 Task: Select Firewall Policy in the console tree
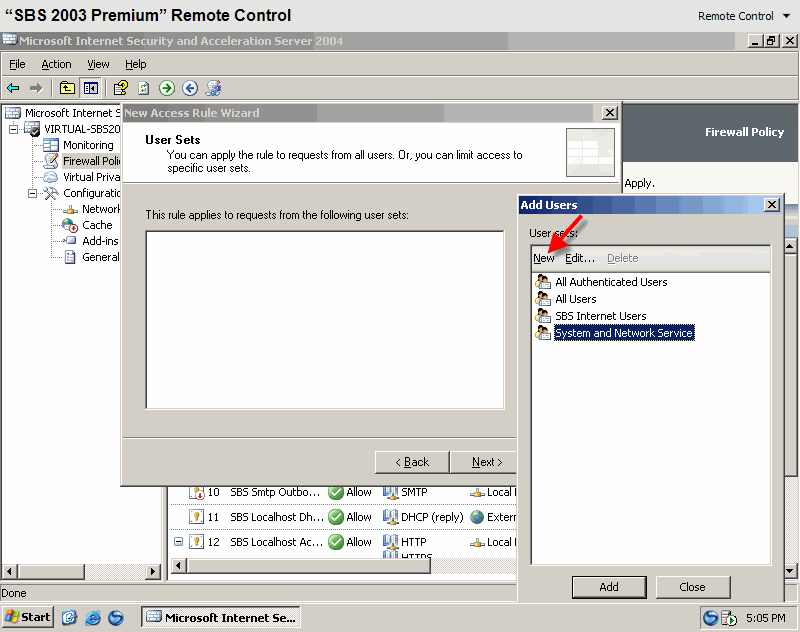[91, 161]
